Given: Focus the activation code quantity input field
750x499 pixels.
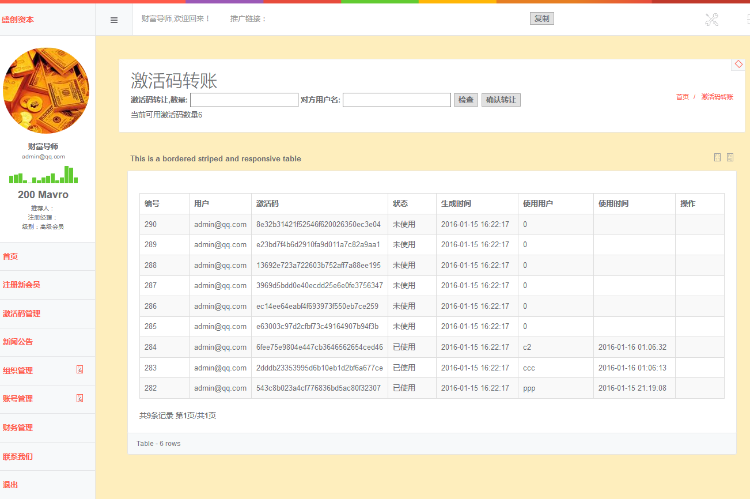Looking at the screenshot, I should [243, 100].
